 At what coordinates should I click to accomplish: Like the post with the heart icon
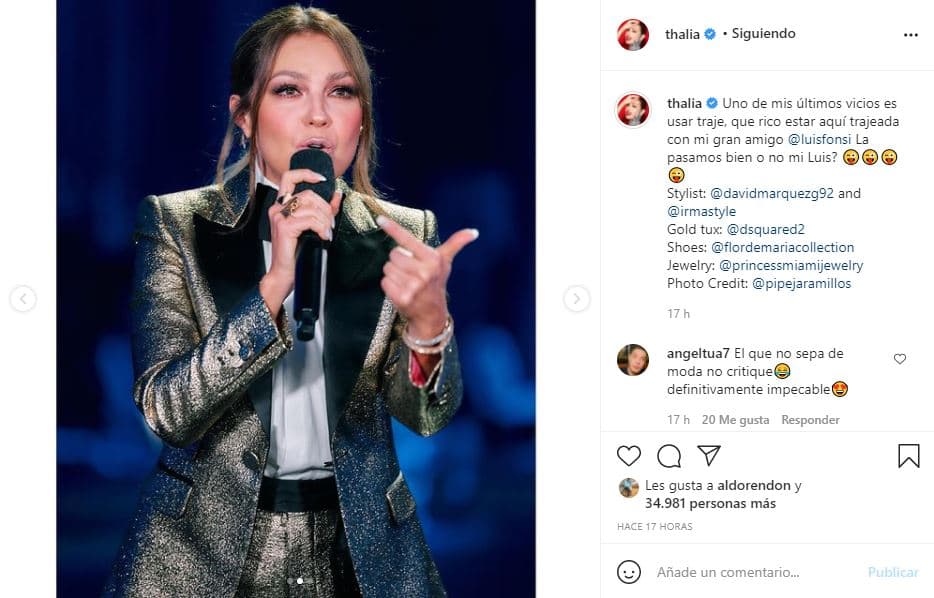pos(628,455)
